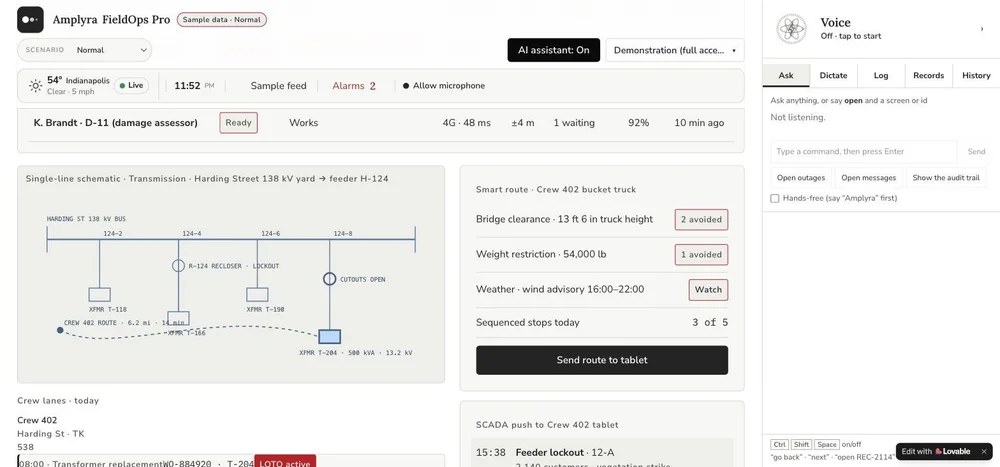Open the Demonstration access dropdown
Screen dimensions: 1000x467
click(675, 50)
